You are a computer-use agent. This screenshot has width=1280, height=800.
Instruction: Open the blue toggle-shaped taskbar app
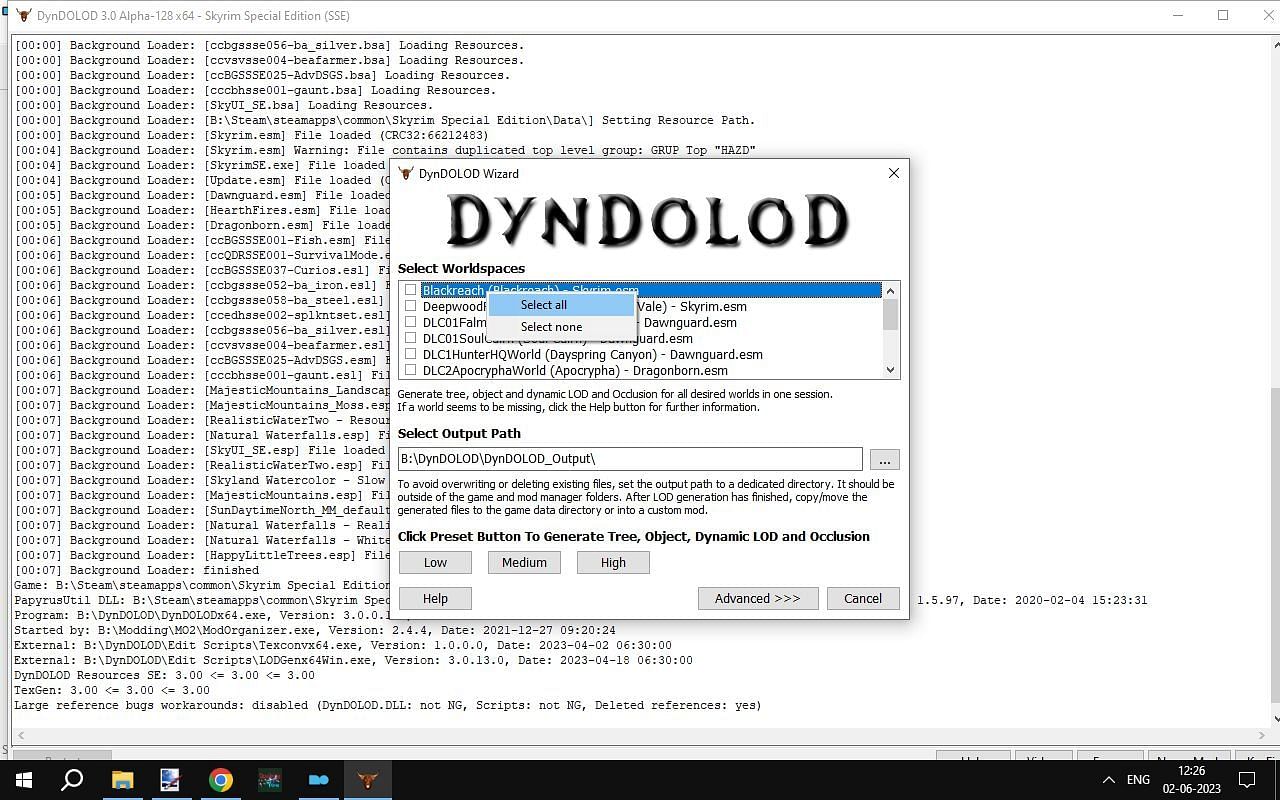coord(318,780)
